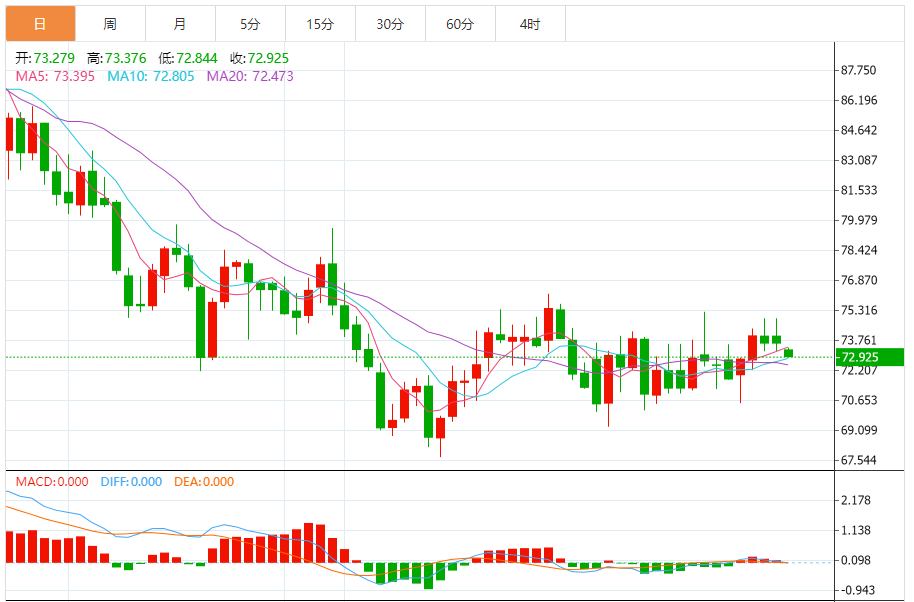The height and width of the screenshot is (602, 914).
Task: Click the DEA:0.000 label
Action: coord(204,482)
